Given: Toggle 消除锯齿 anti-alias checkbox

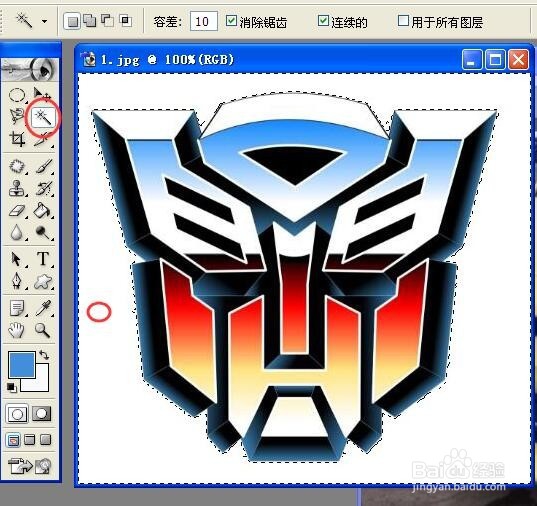Looking at the screenshot, I should tap(231, 21).
